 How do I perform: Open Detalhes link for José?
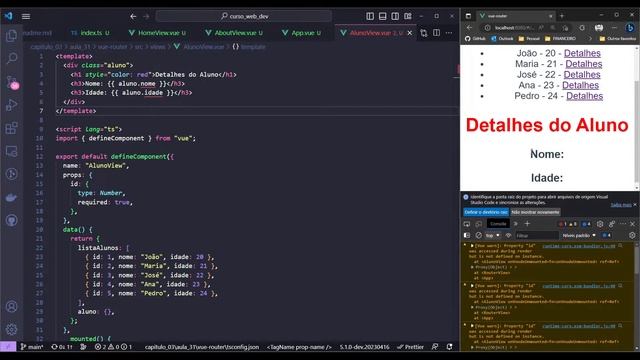[582, 75]
